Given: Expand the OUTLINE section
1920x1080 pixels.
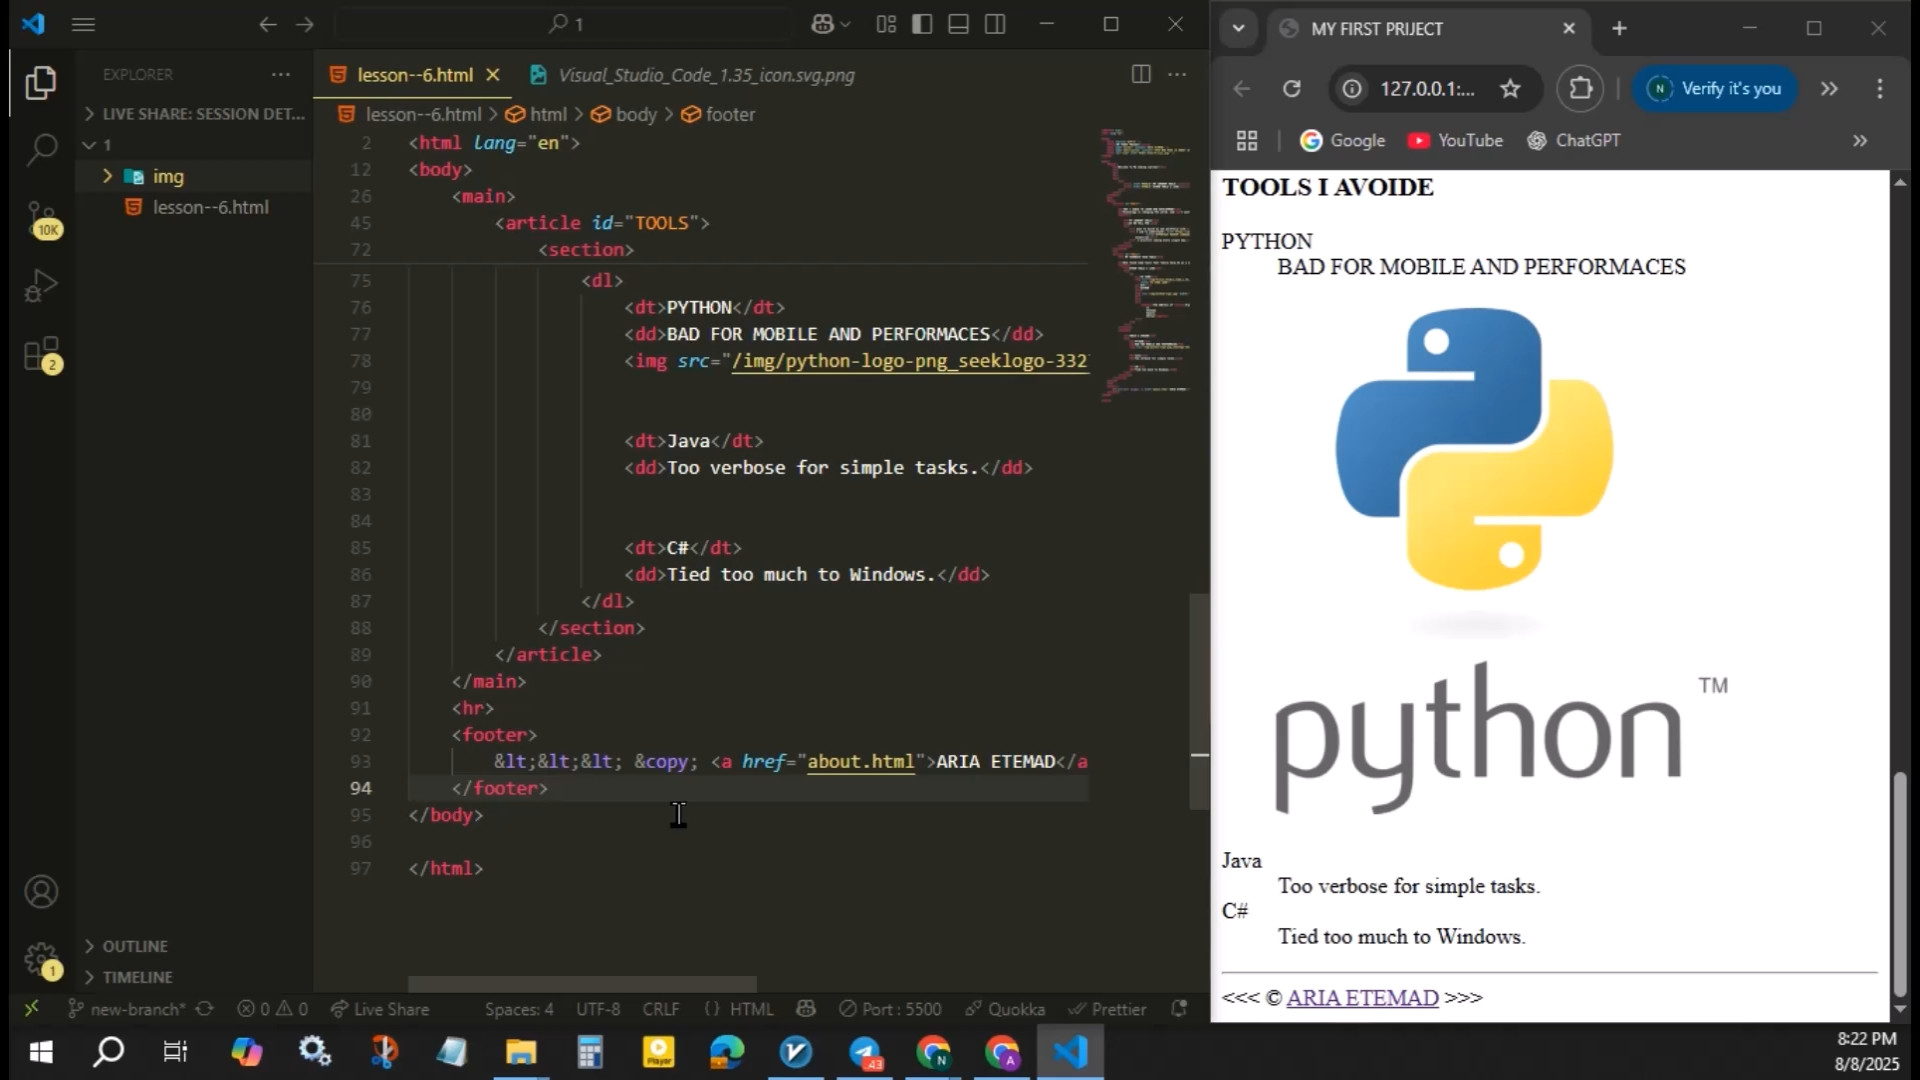Looking at the screenshot, I should [135, 946].
